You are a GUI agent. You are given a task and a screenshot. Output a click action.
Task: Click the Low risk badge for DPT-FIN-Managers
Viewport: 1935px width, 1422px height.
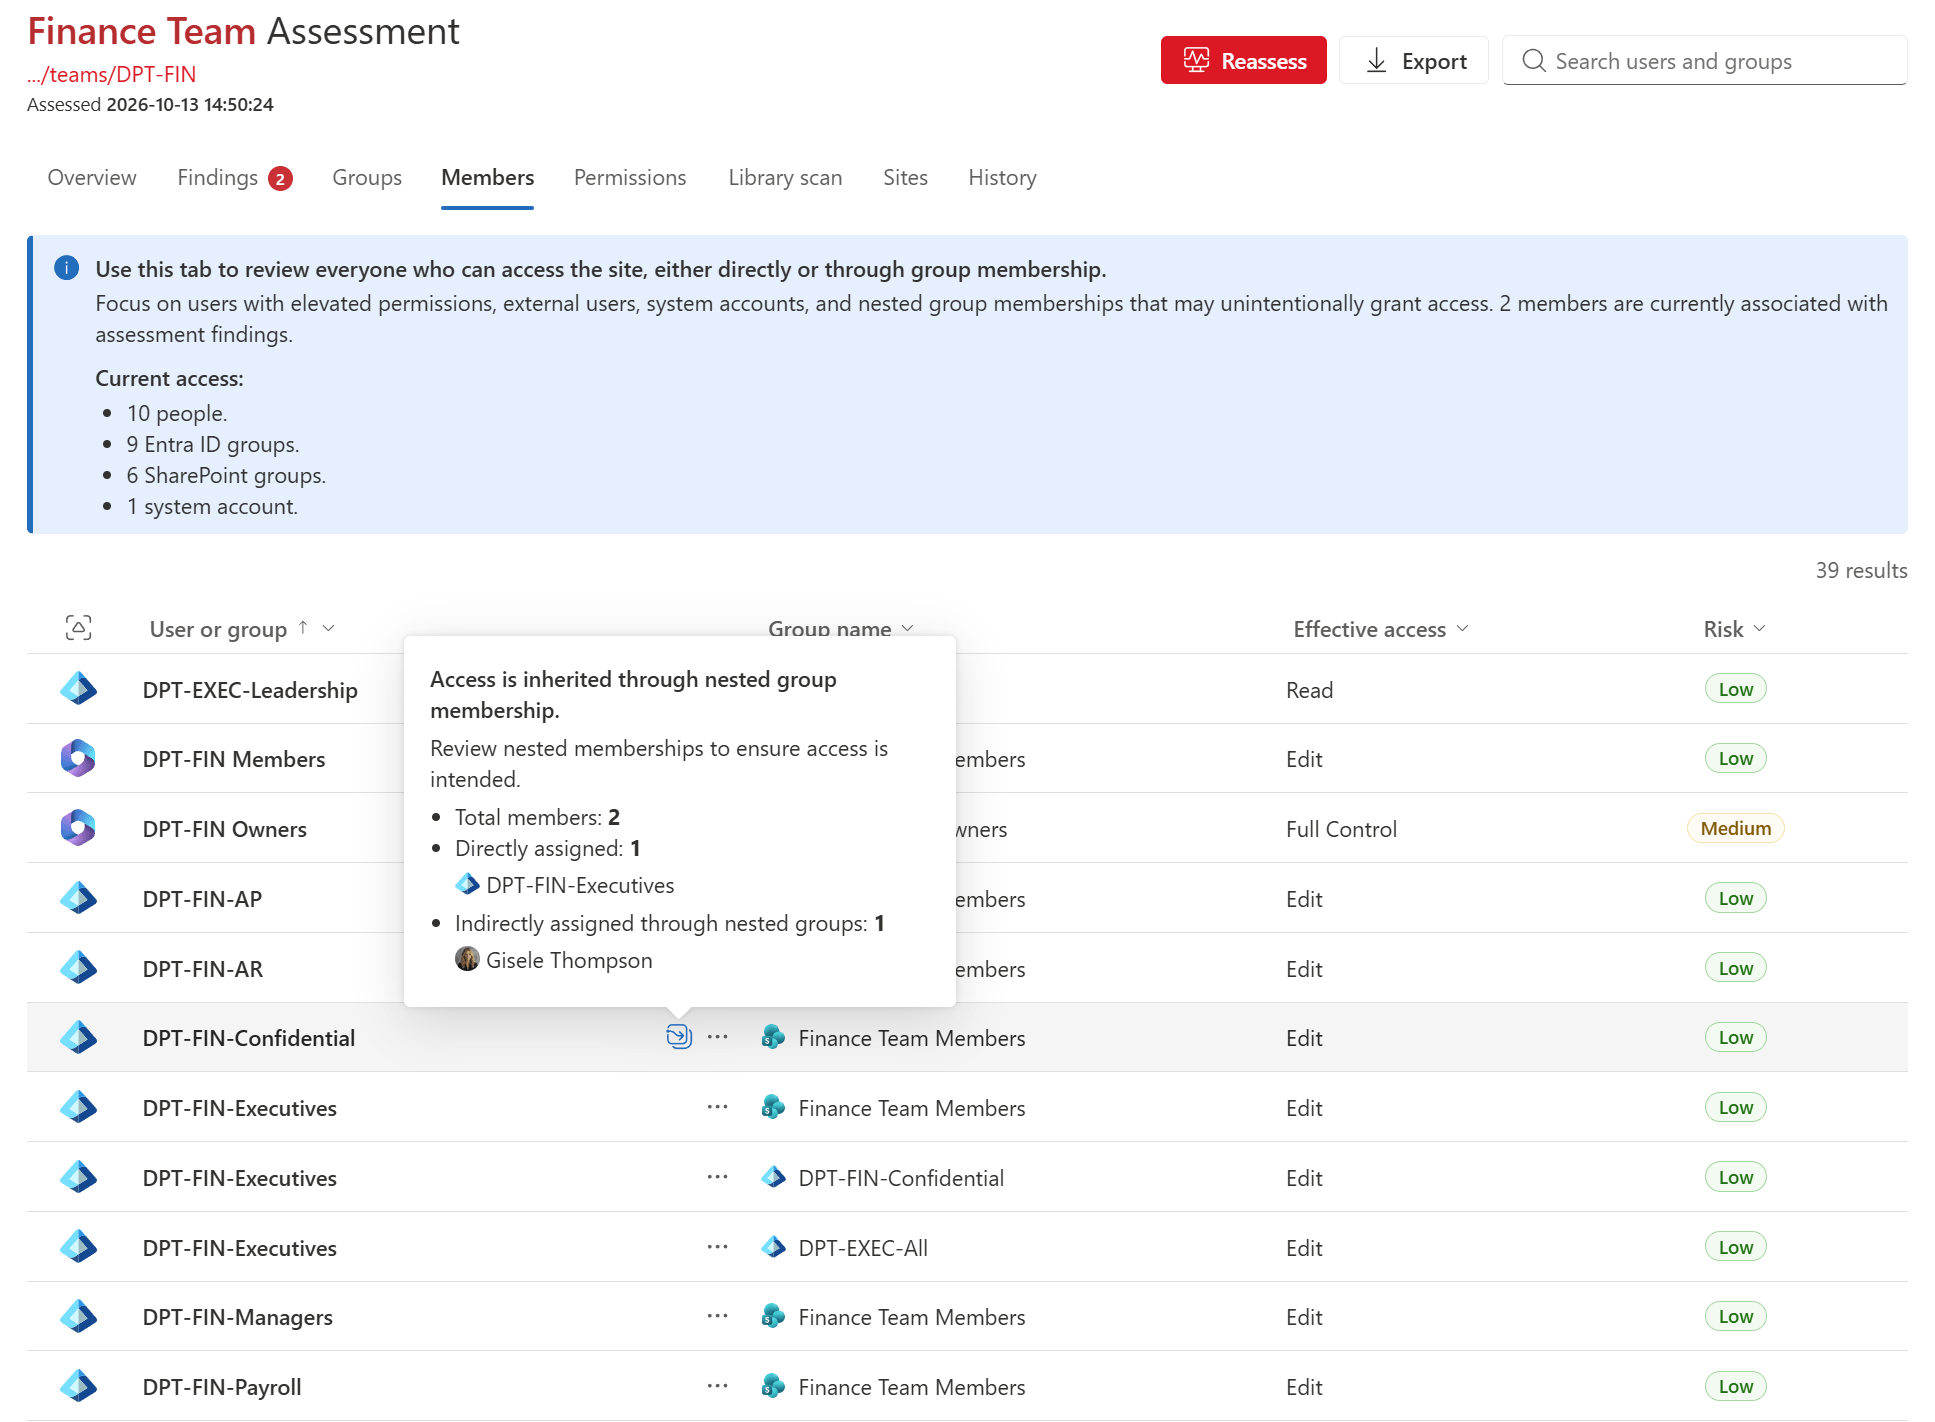(1735, 1316)
